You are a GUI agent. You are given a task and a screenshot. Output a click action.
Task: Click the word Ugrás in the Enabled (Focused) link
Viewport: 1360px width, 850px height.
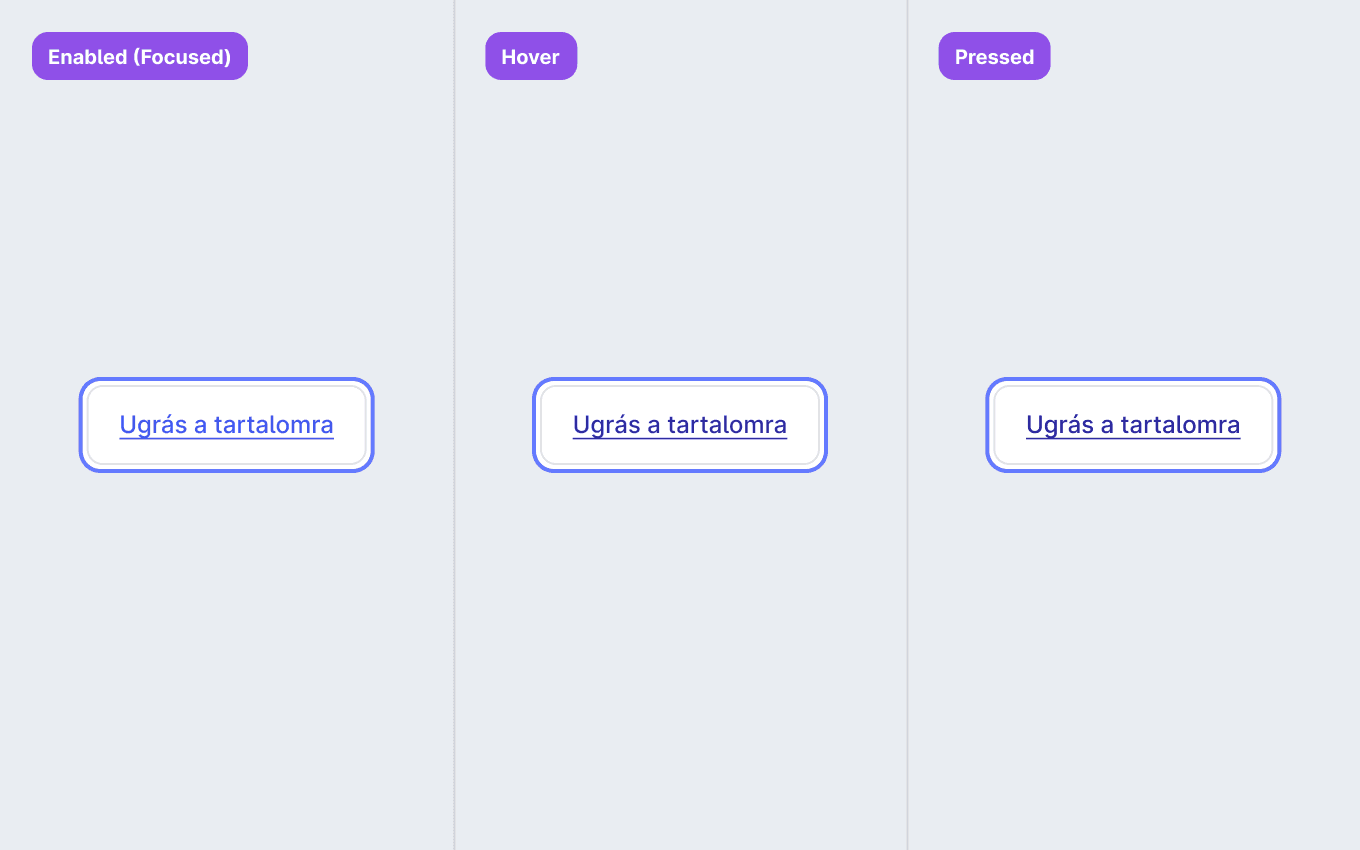pos(153,426)
